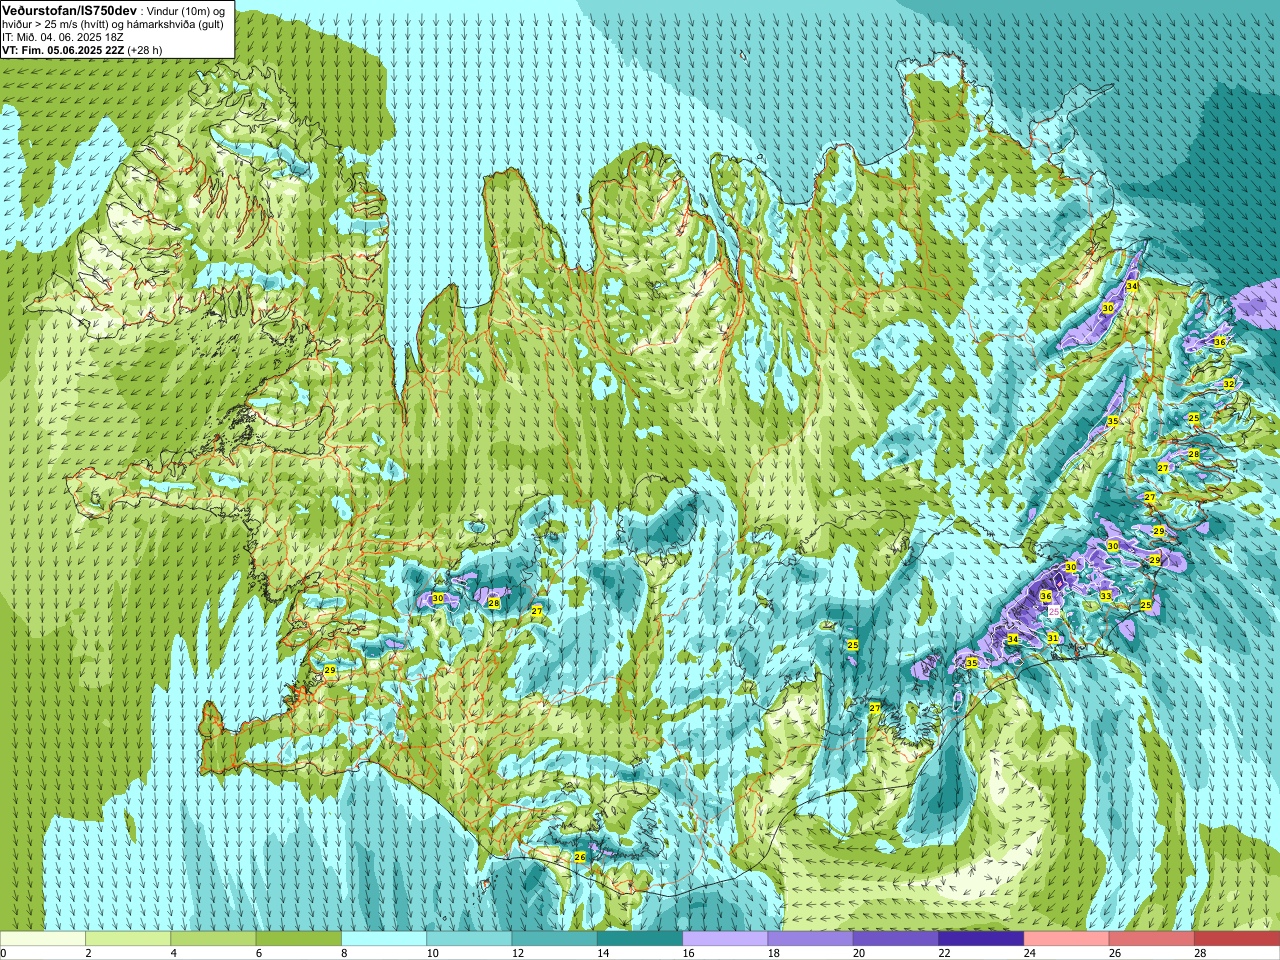Click the scale value 16
This screenshot has width=1280, height=960.
688,953
